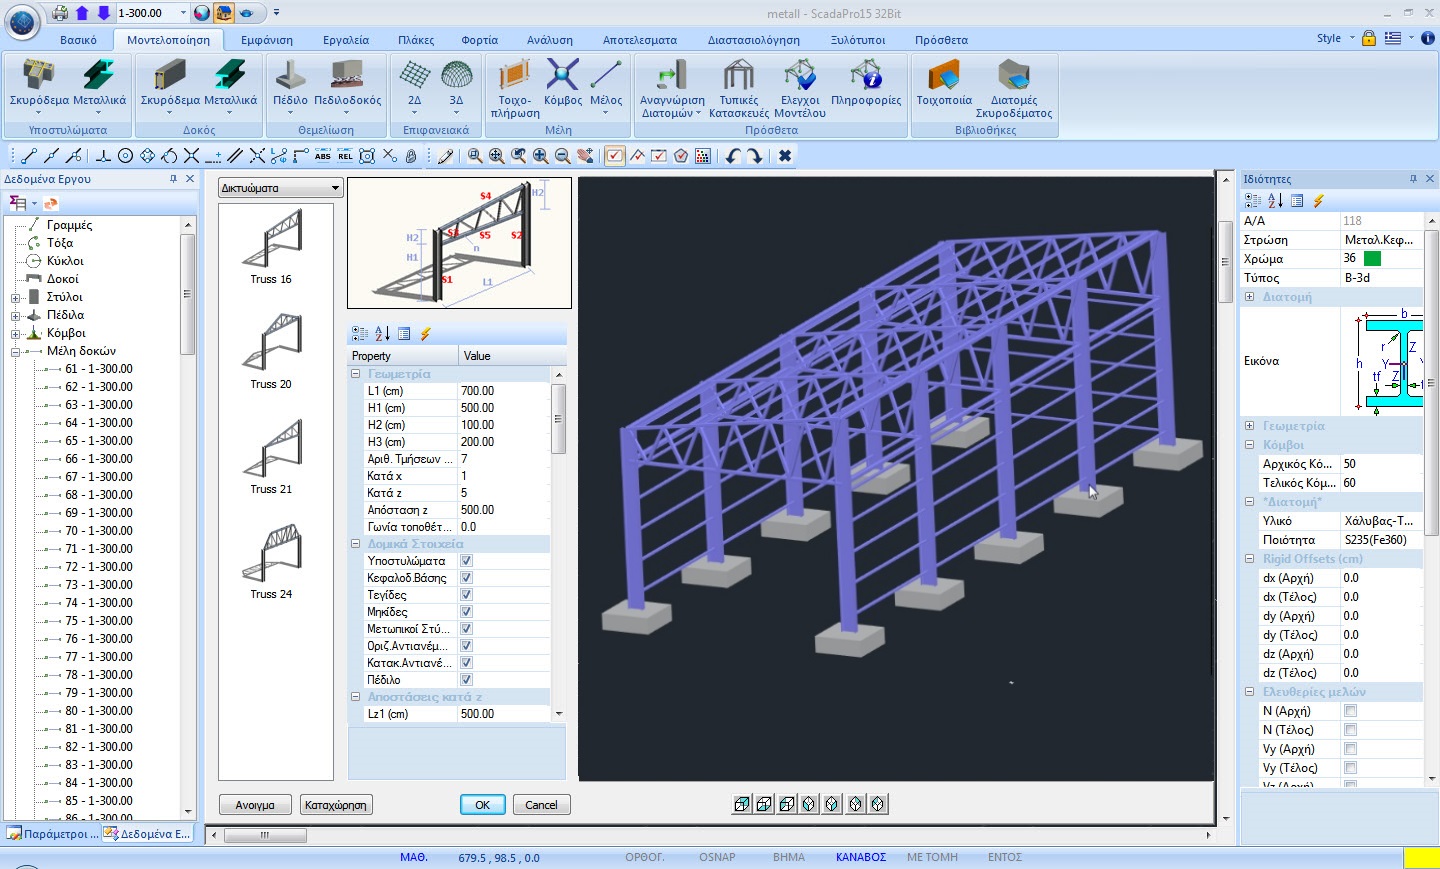Click the ABS coordinates toolbar icon
This screenshot has height=869, width=1440.
coord(323,156)
